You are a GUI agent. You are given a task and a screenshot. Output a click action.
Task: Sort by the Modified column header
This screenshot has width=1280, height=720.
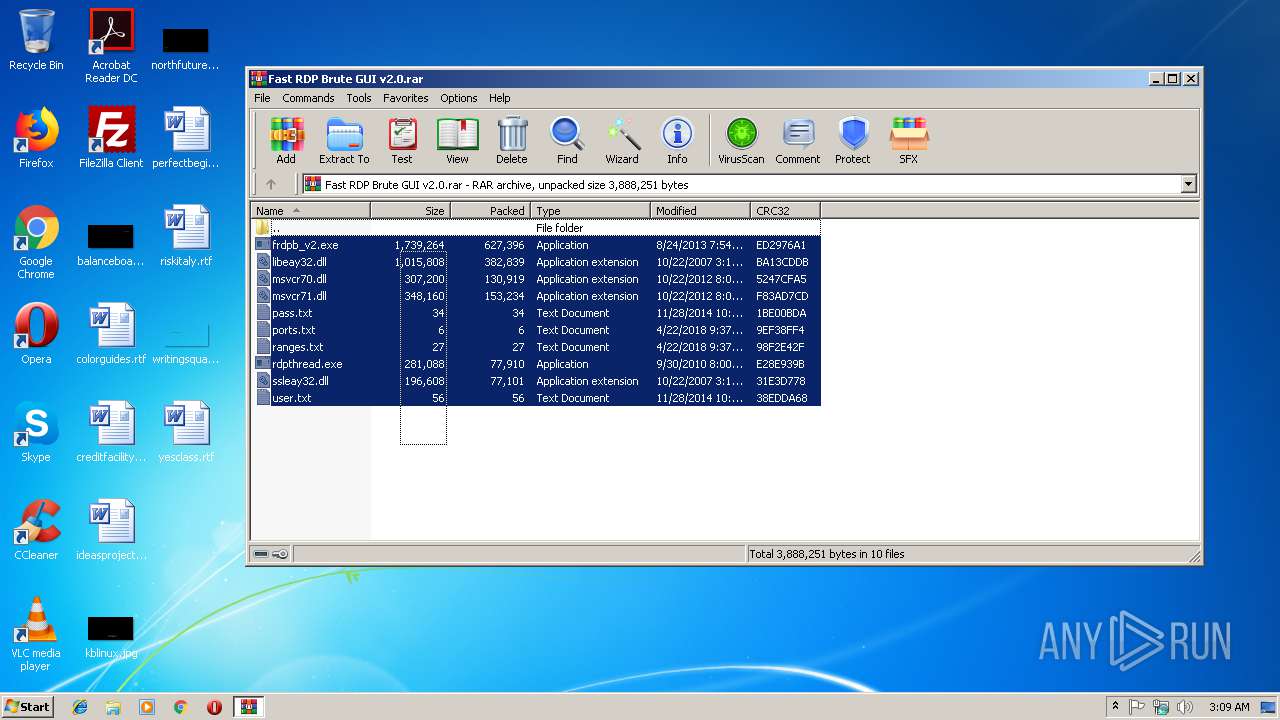coord(701,211)
